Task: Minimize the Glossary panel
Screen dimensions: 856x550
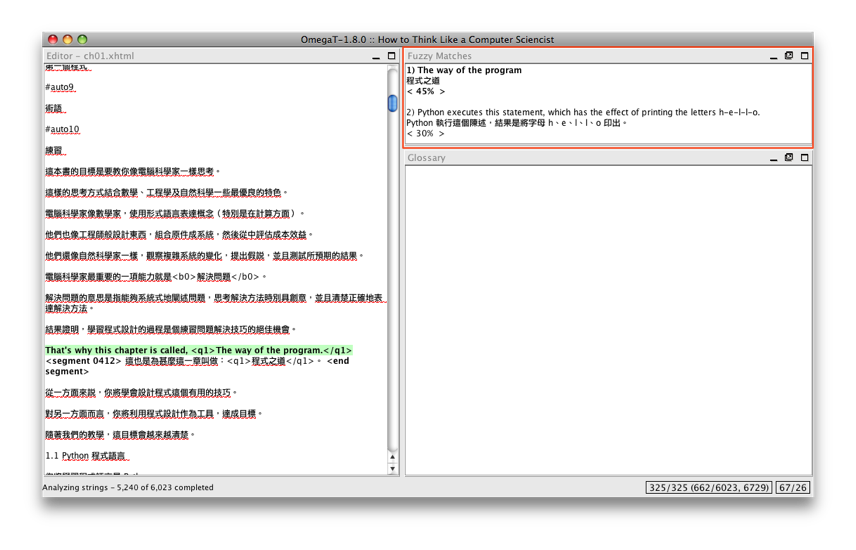Action: click(x=773, y=158)
